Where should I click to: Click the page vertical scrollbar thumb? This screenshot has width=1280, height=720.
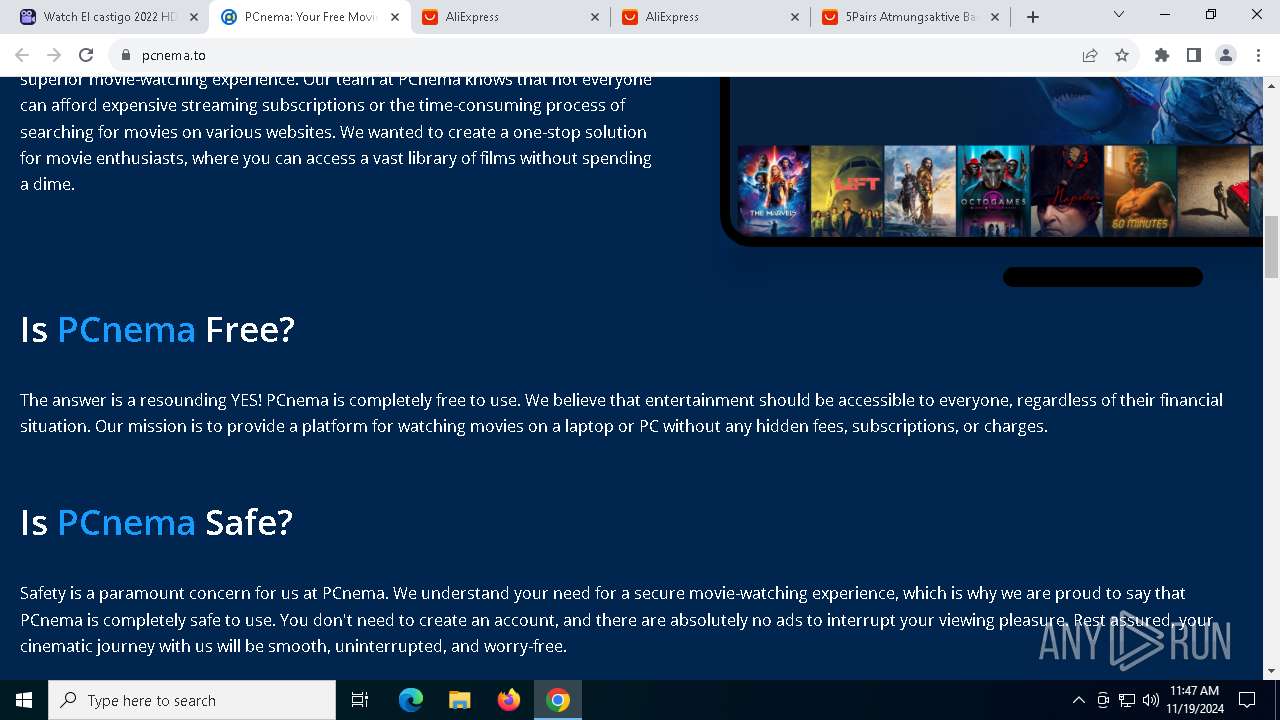1272,246
